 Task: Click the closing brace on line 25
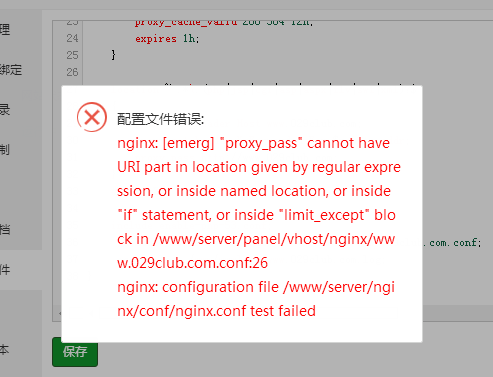coord(113,55)
